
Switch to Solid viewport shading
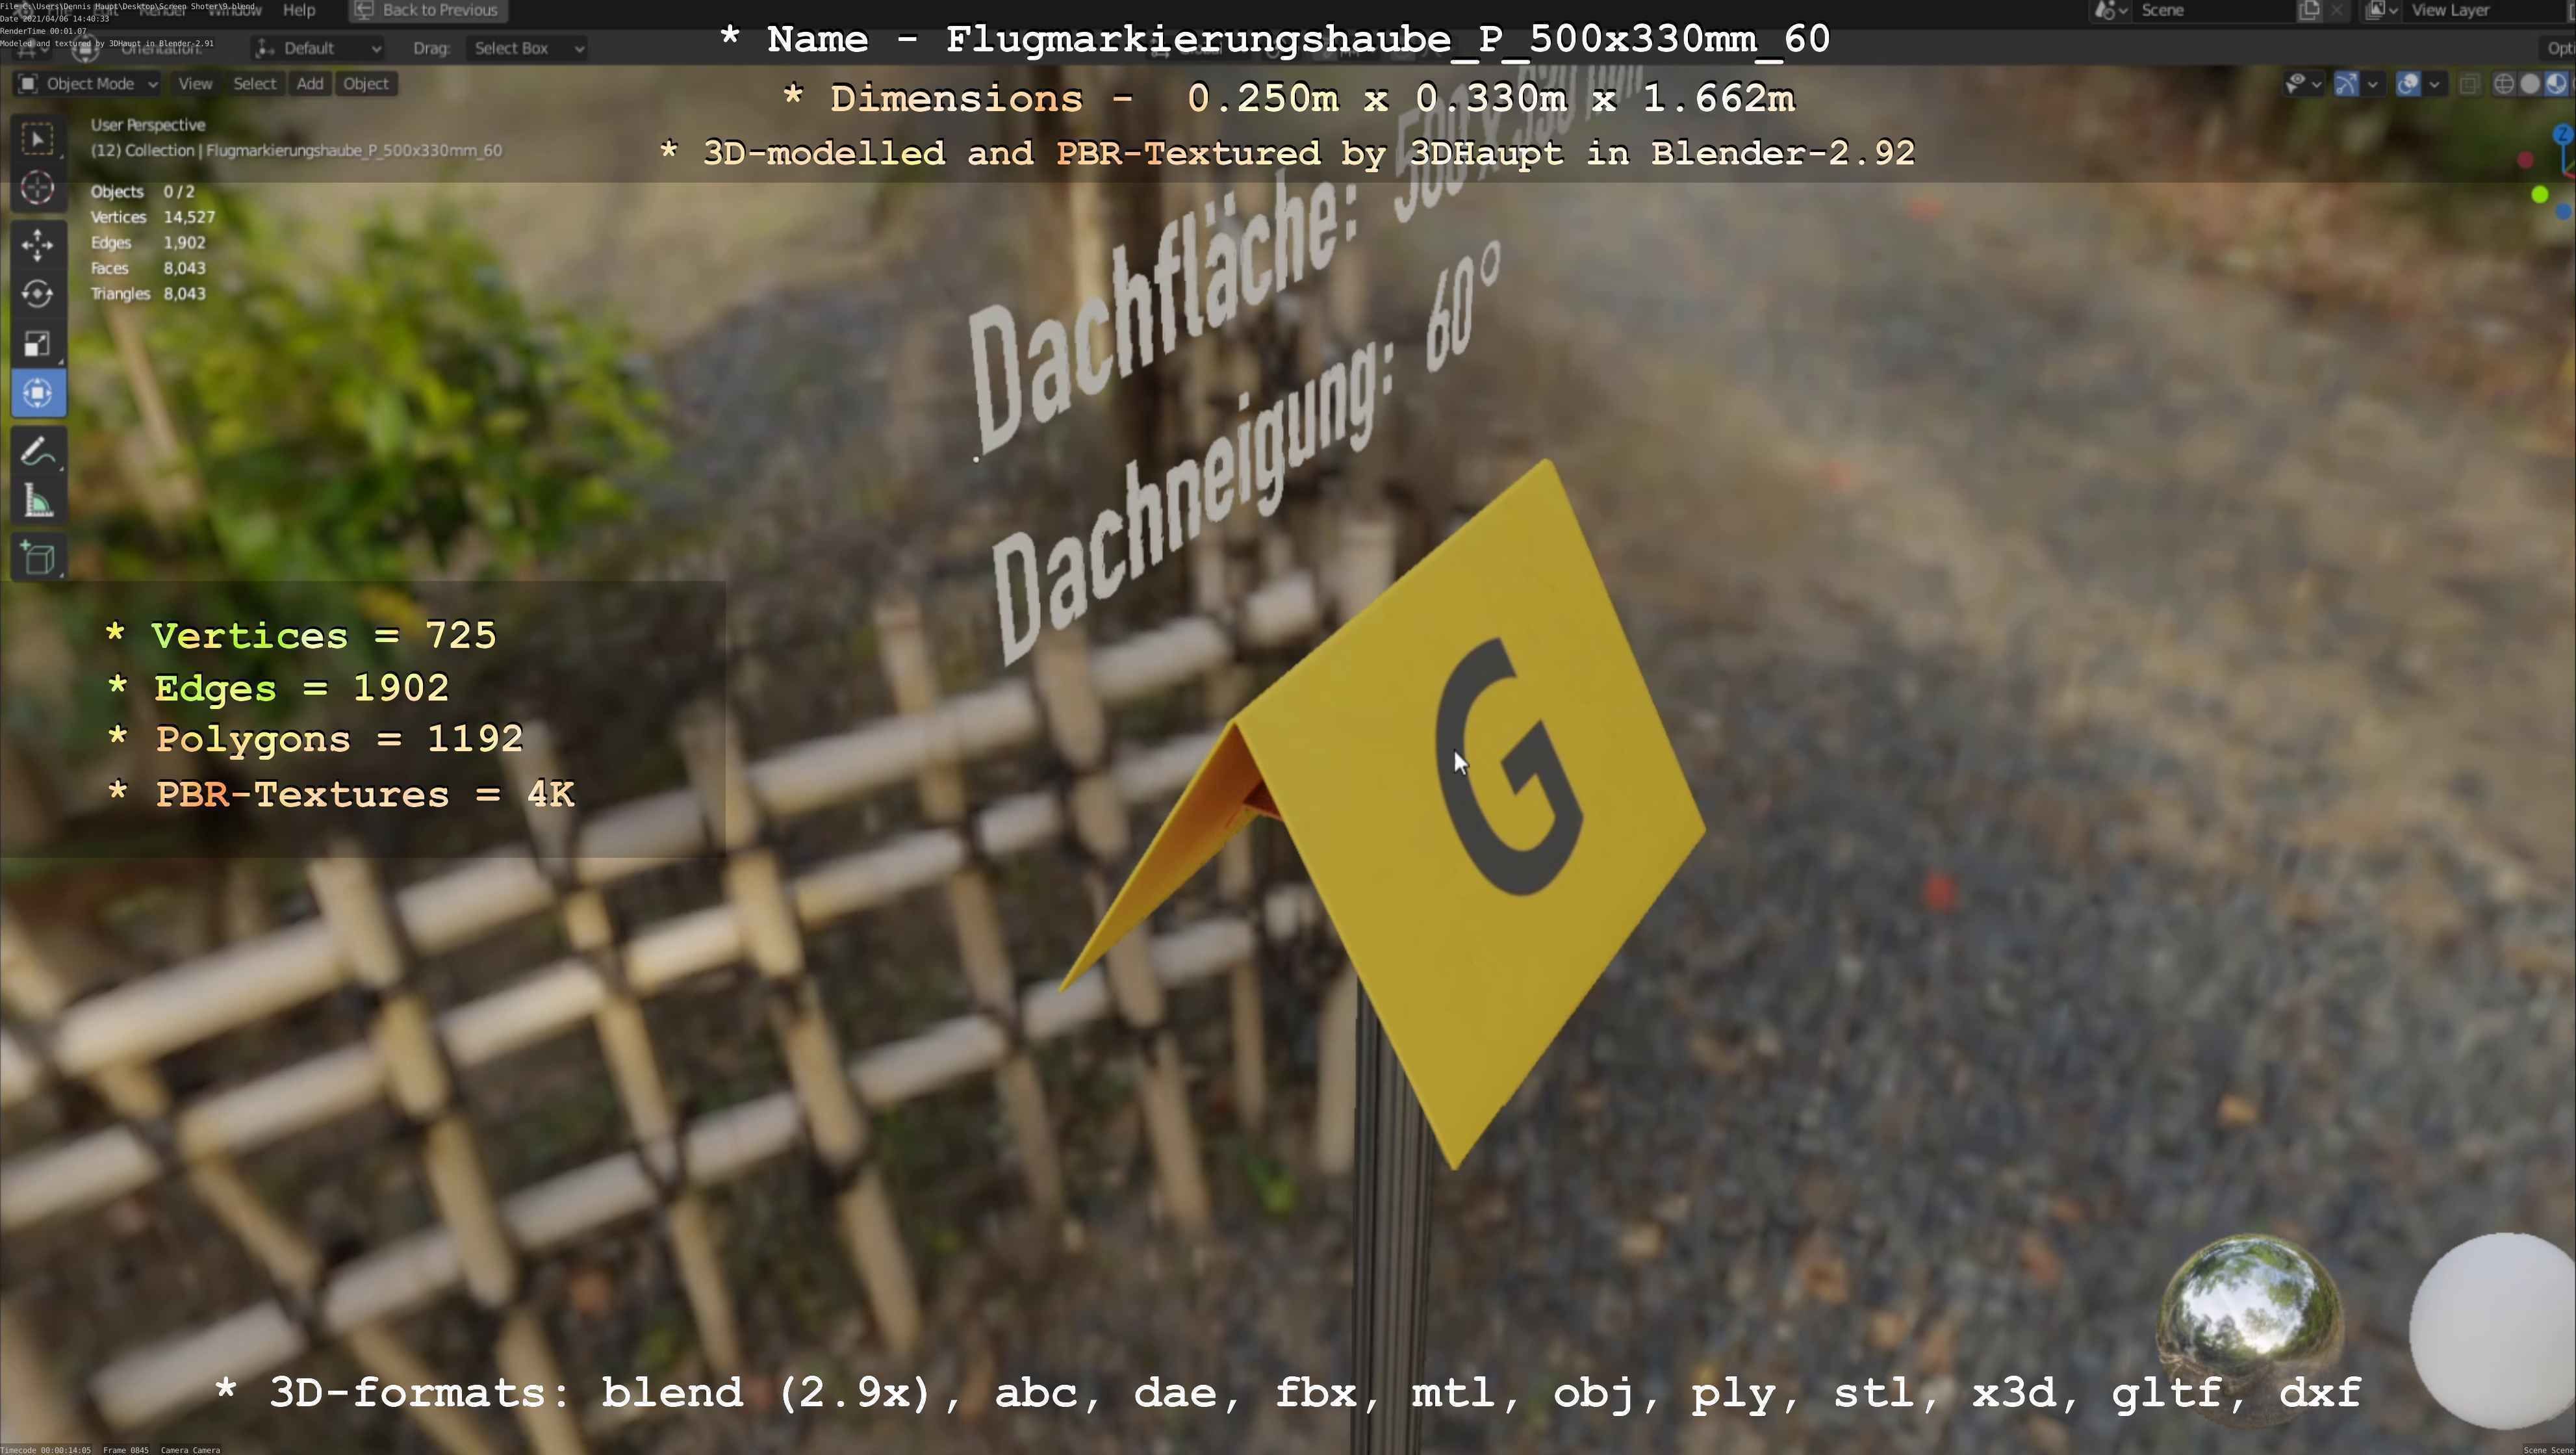(2530, 84)
